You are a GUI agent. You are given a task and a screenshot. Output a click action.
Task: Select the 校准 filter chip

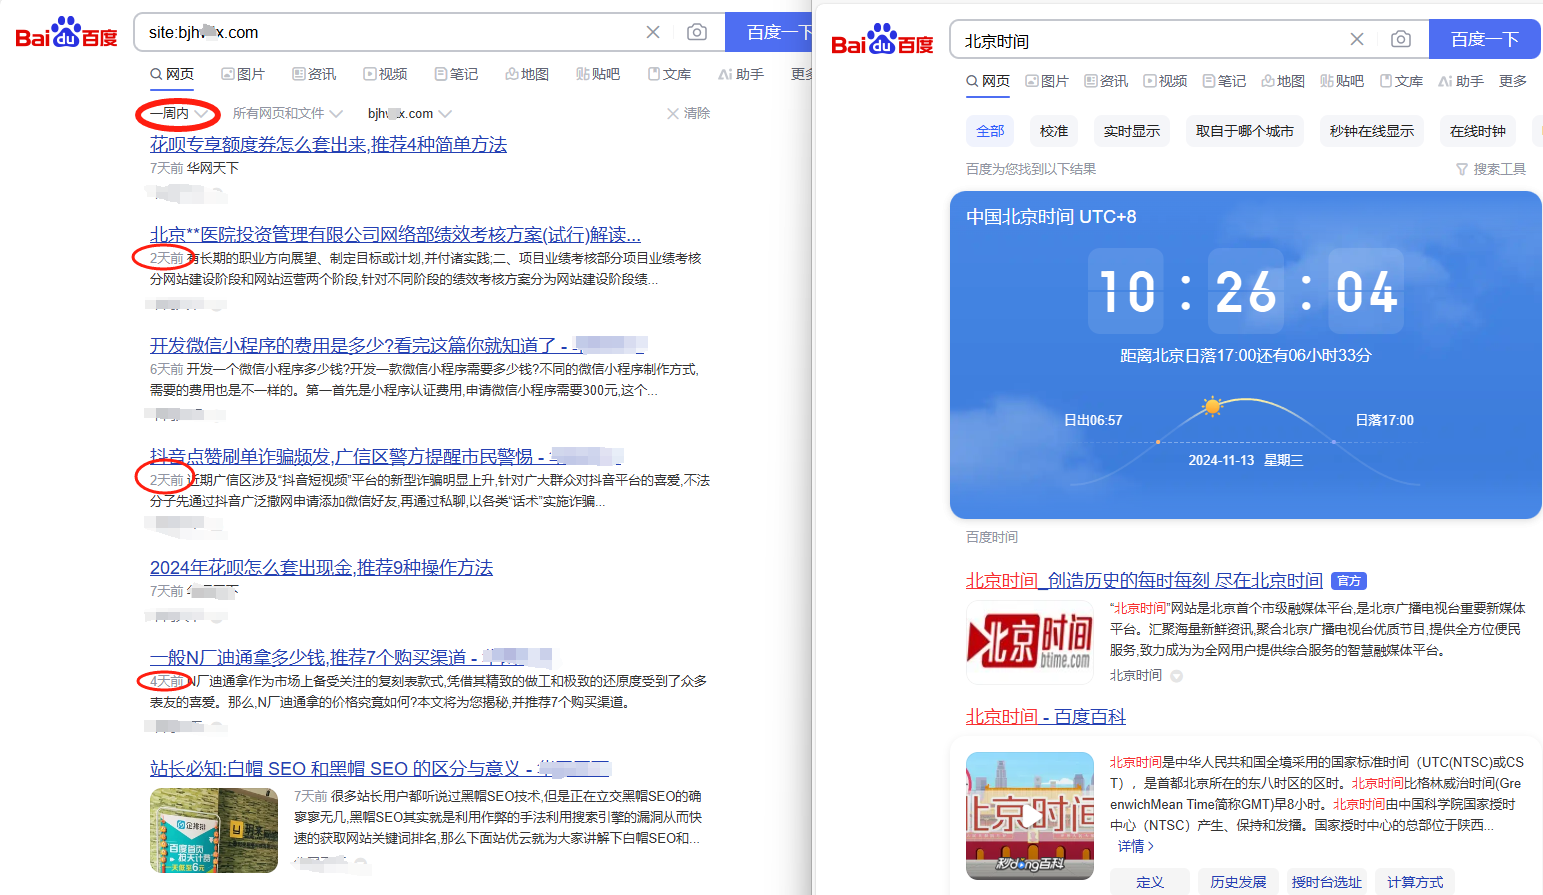pos(1054,131)
